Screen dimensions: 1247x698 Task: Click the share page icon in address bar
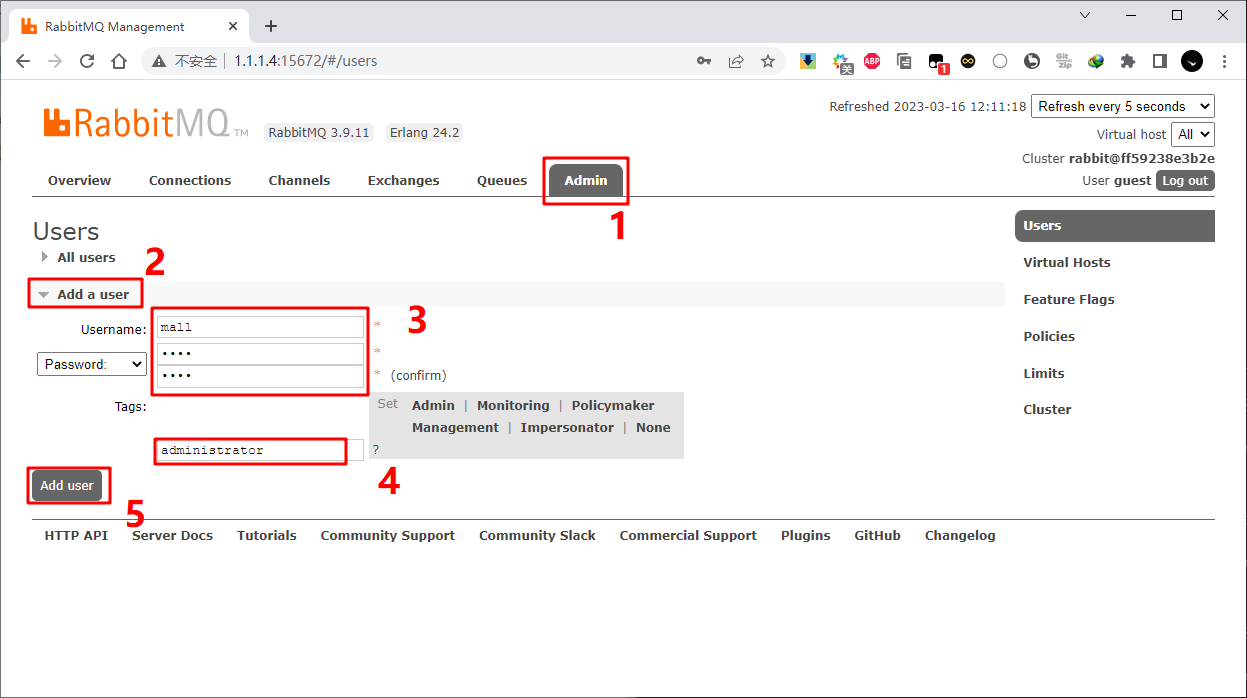click(736, 61)
